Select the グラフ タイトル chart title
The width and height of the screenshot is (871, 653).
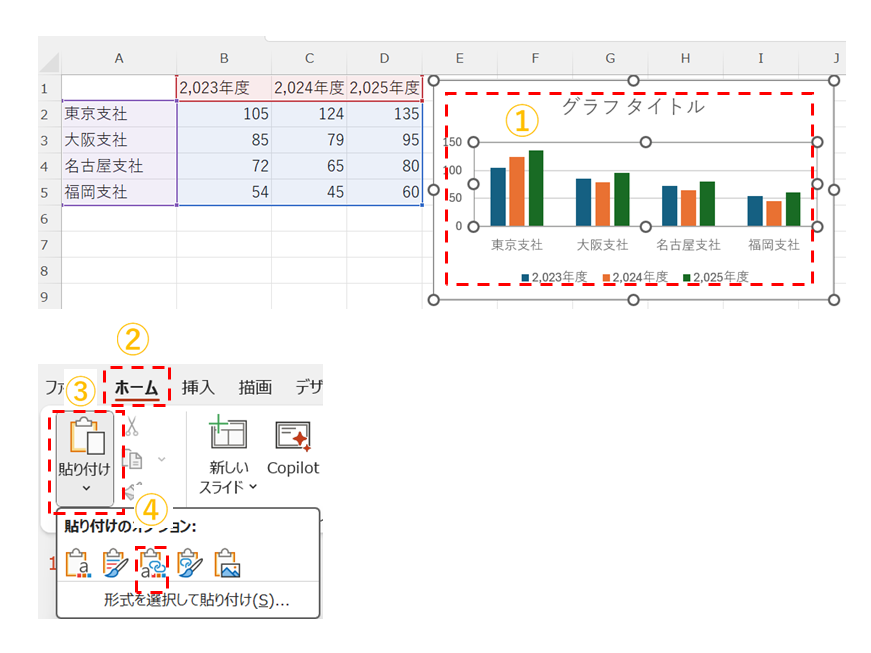pos(632,106)
